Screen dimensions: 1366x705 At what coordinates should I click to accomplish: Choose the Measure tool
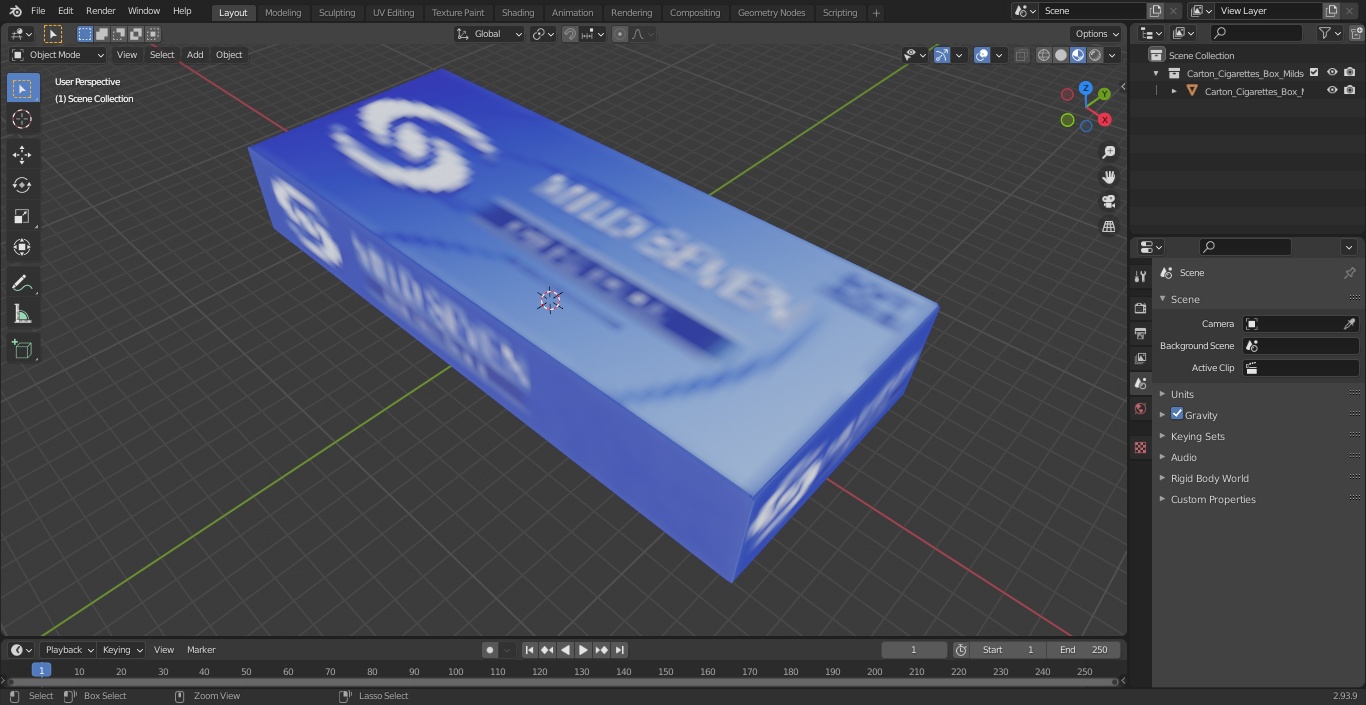point(22,314)
